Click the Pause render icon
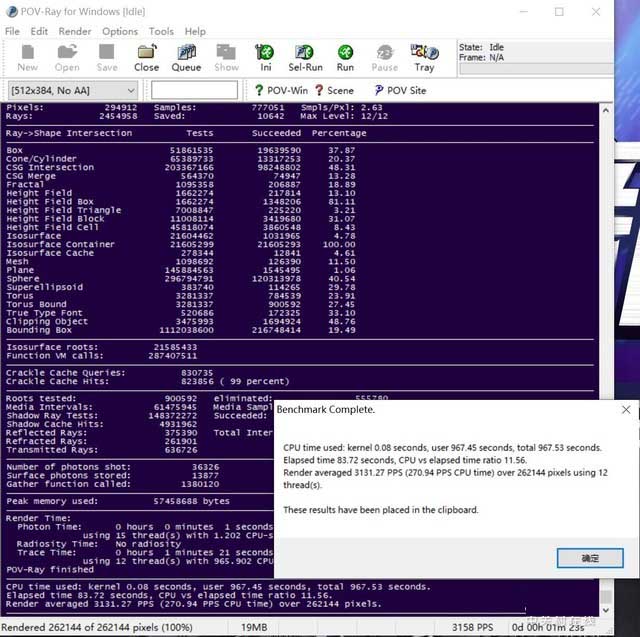The height and width of the screenshot is (637, 640). tap(384, 58)
